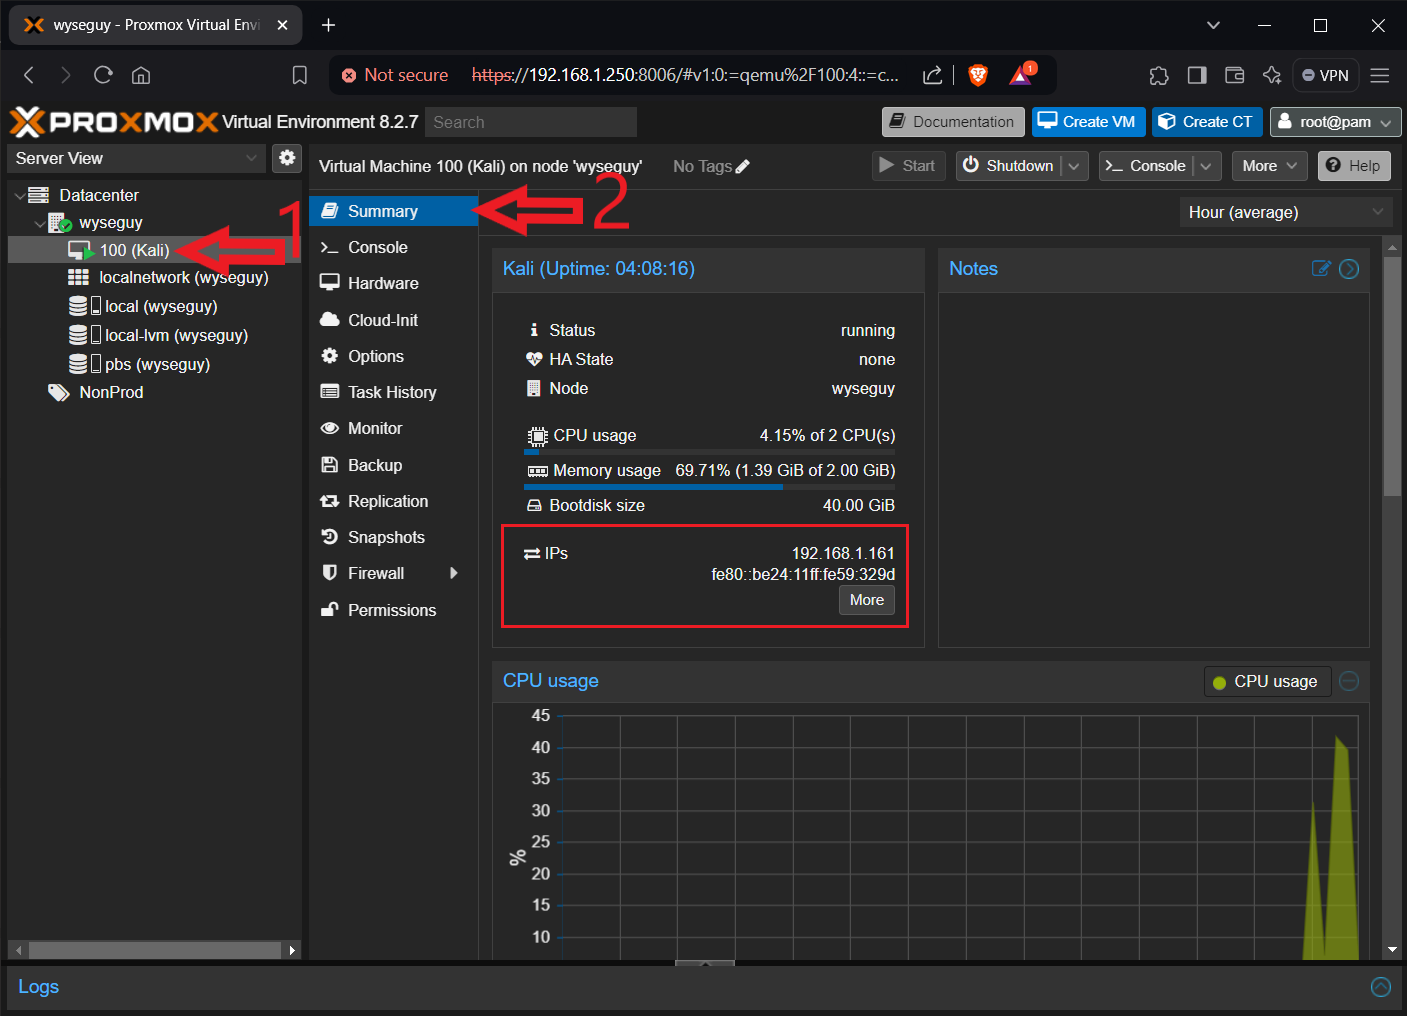
Task: Open the root@pam user menu
Action: click(x=1335, y=122)
